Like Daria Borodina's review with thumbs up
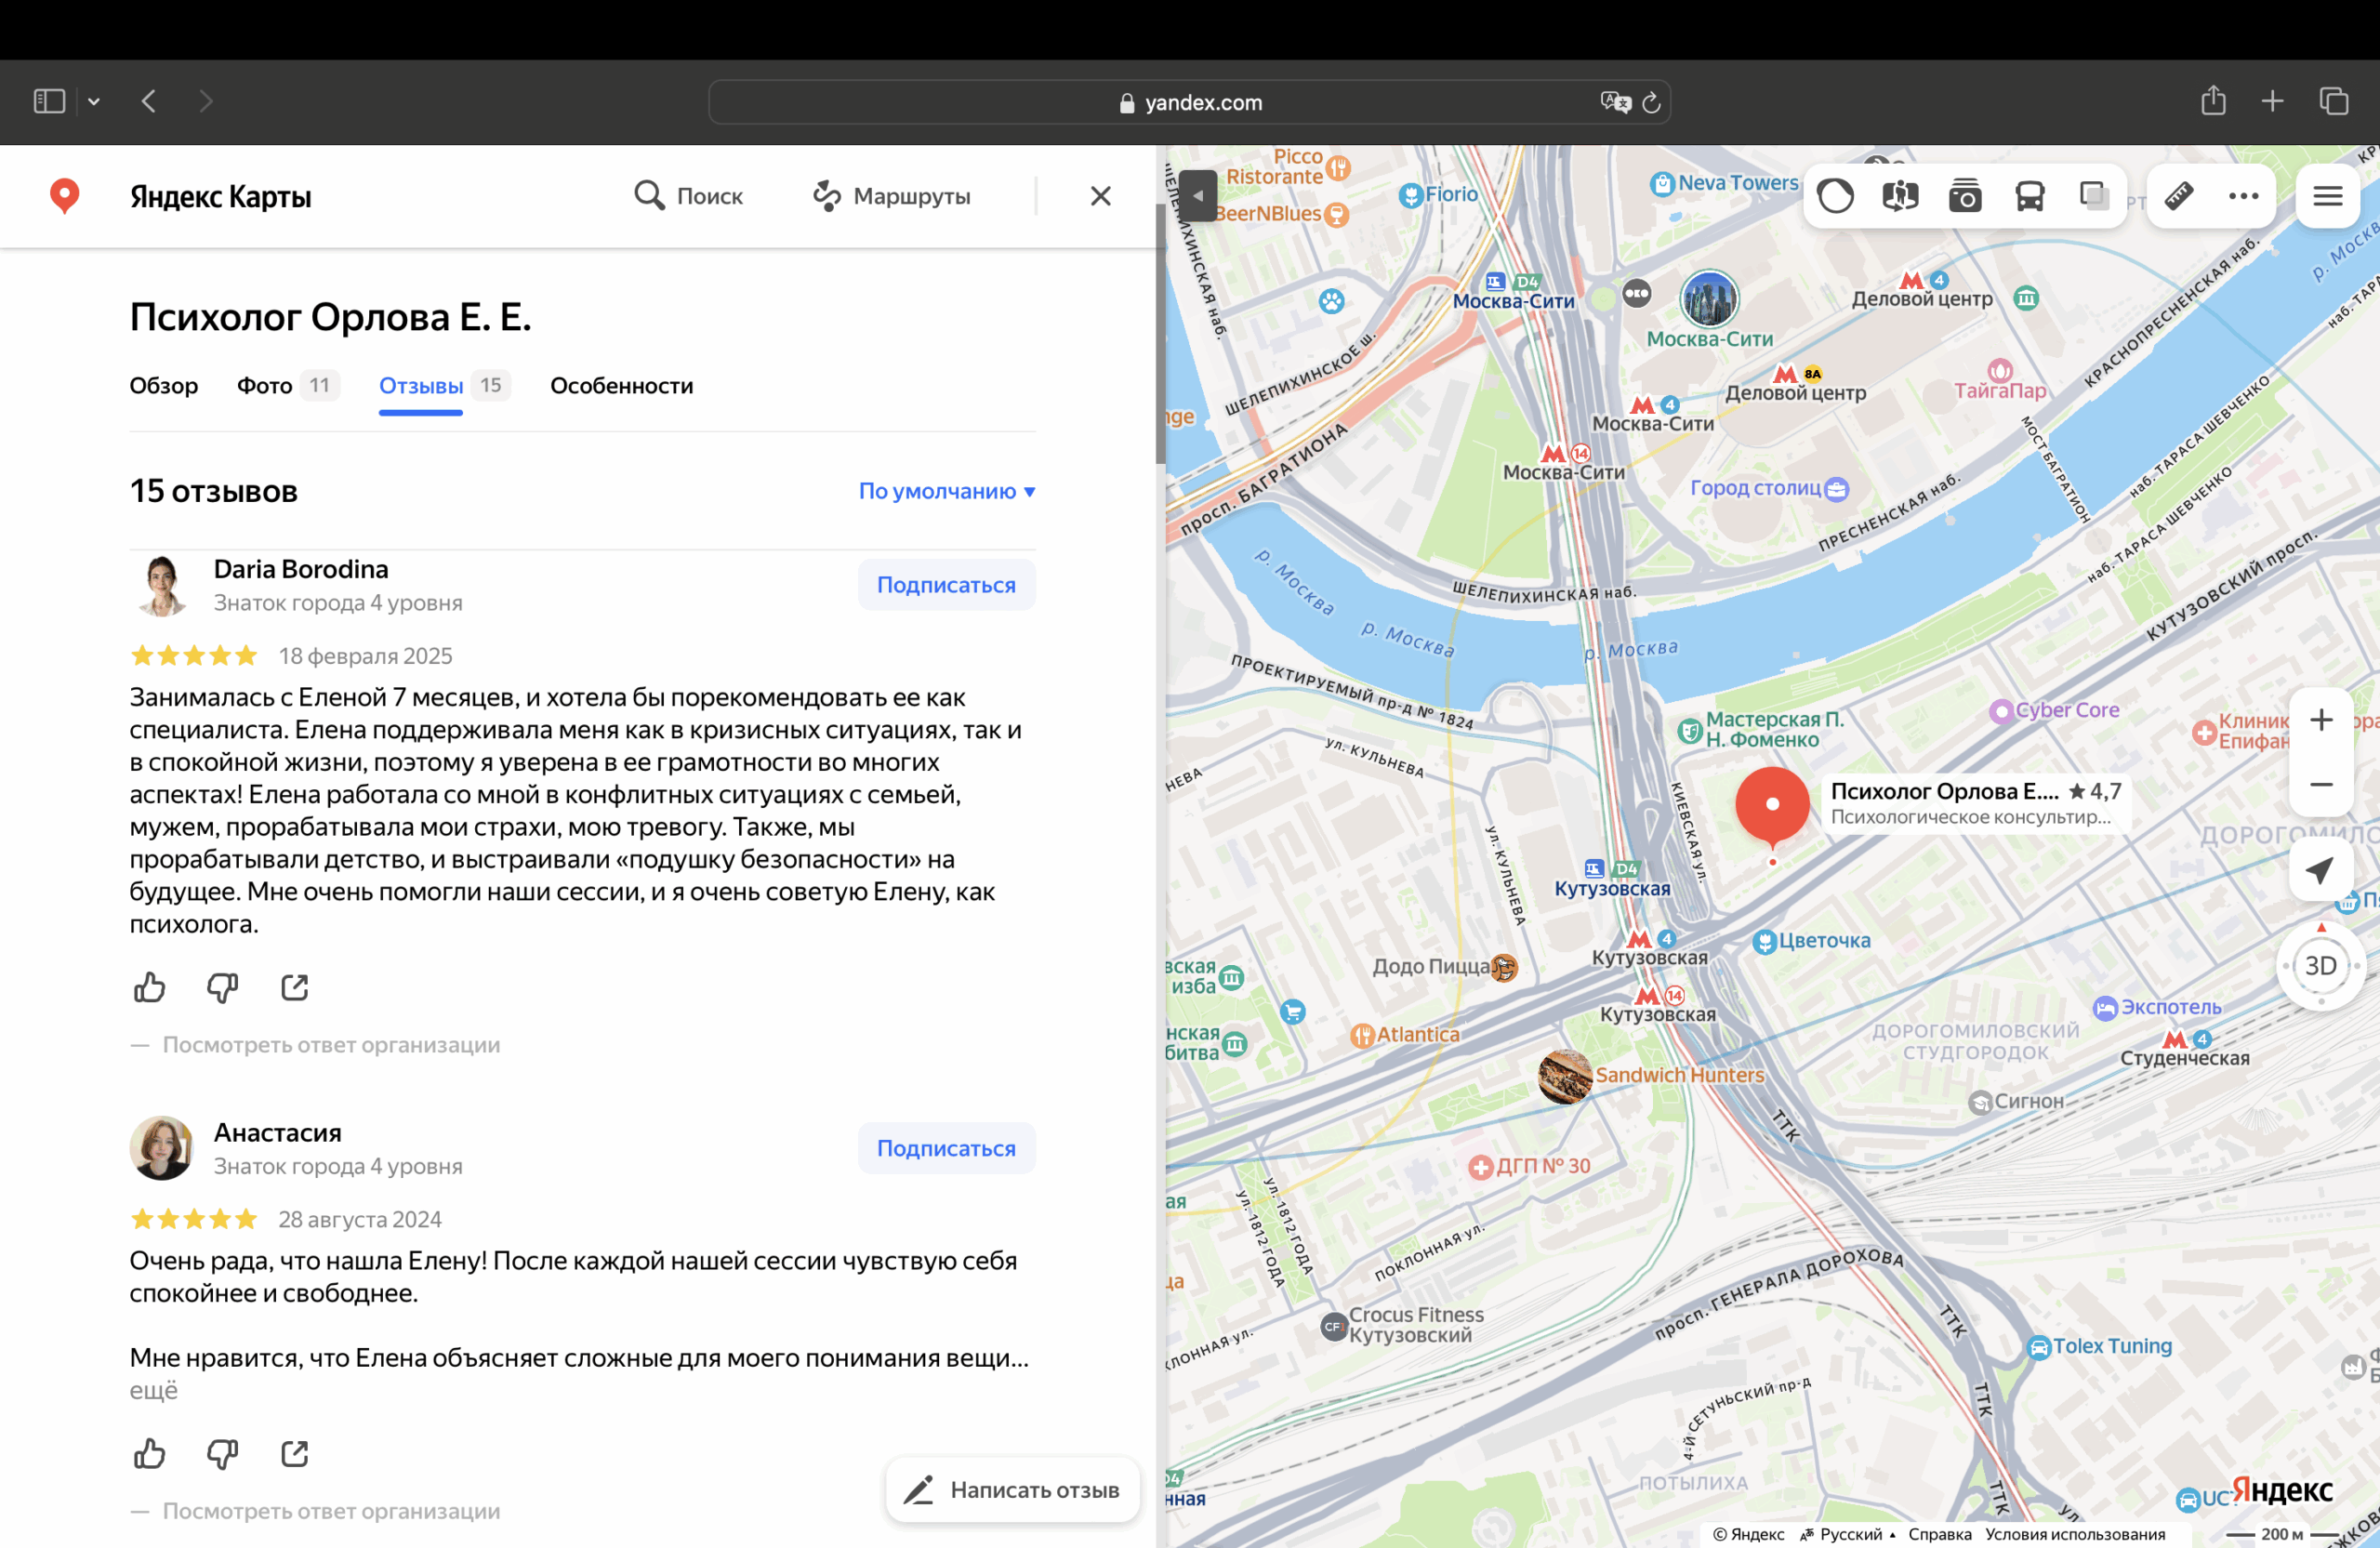The height and width of the screenshot is (1548, 2380). point(149,988)
